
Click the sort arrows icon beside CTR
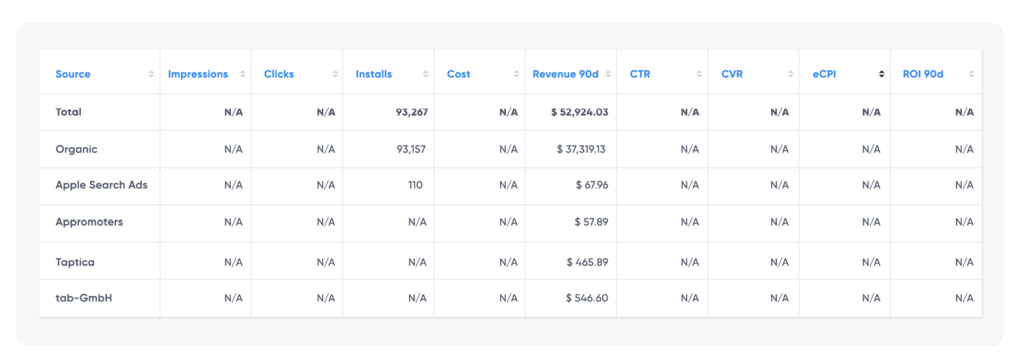click(x=699, y=74)
